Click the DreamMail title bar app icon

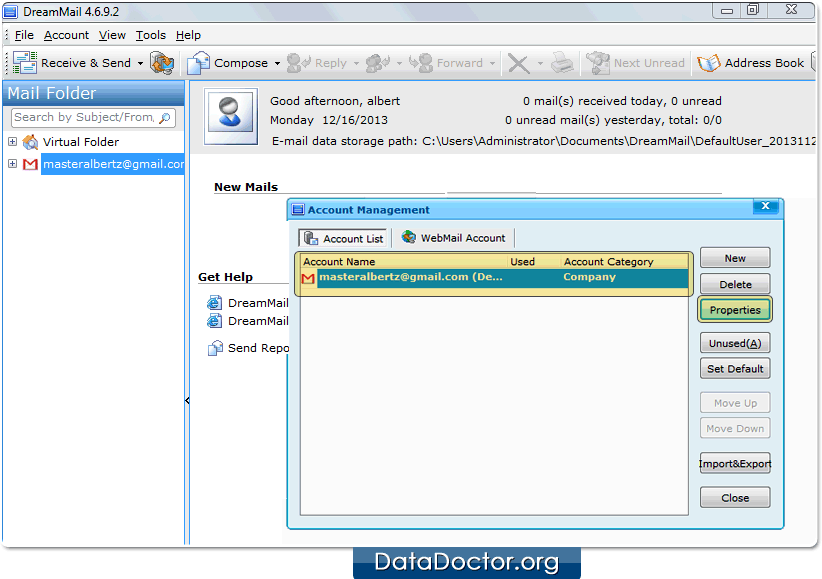click(x=10, y=12)
